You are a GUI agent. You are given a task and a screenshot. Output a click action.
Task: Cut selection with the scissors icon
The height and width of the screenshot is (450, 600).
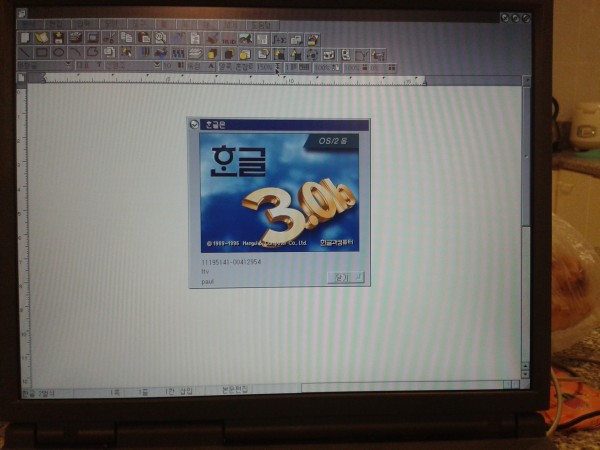[109, 38]
